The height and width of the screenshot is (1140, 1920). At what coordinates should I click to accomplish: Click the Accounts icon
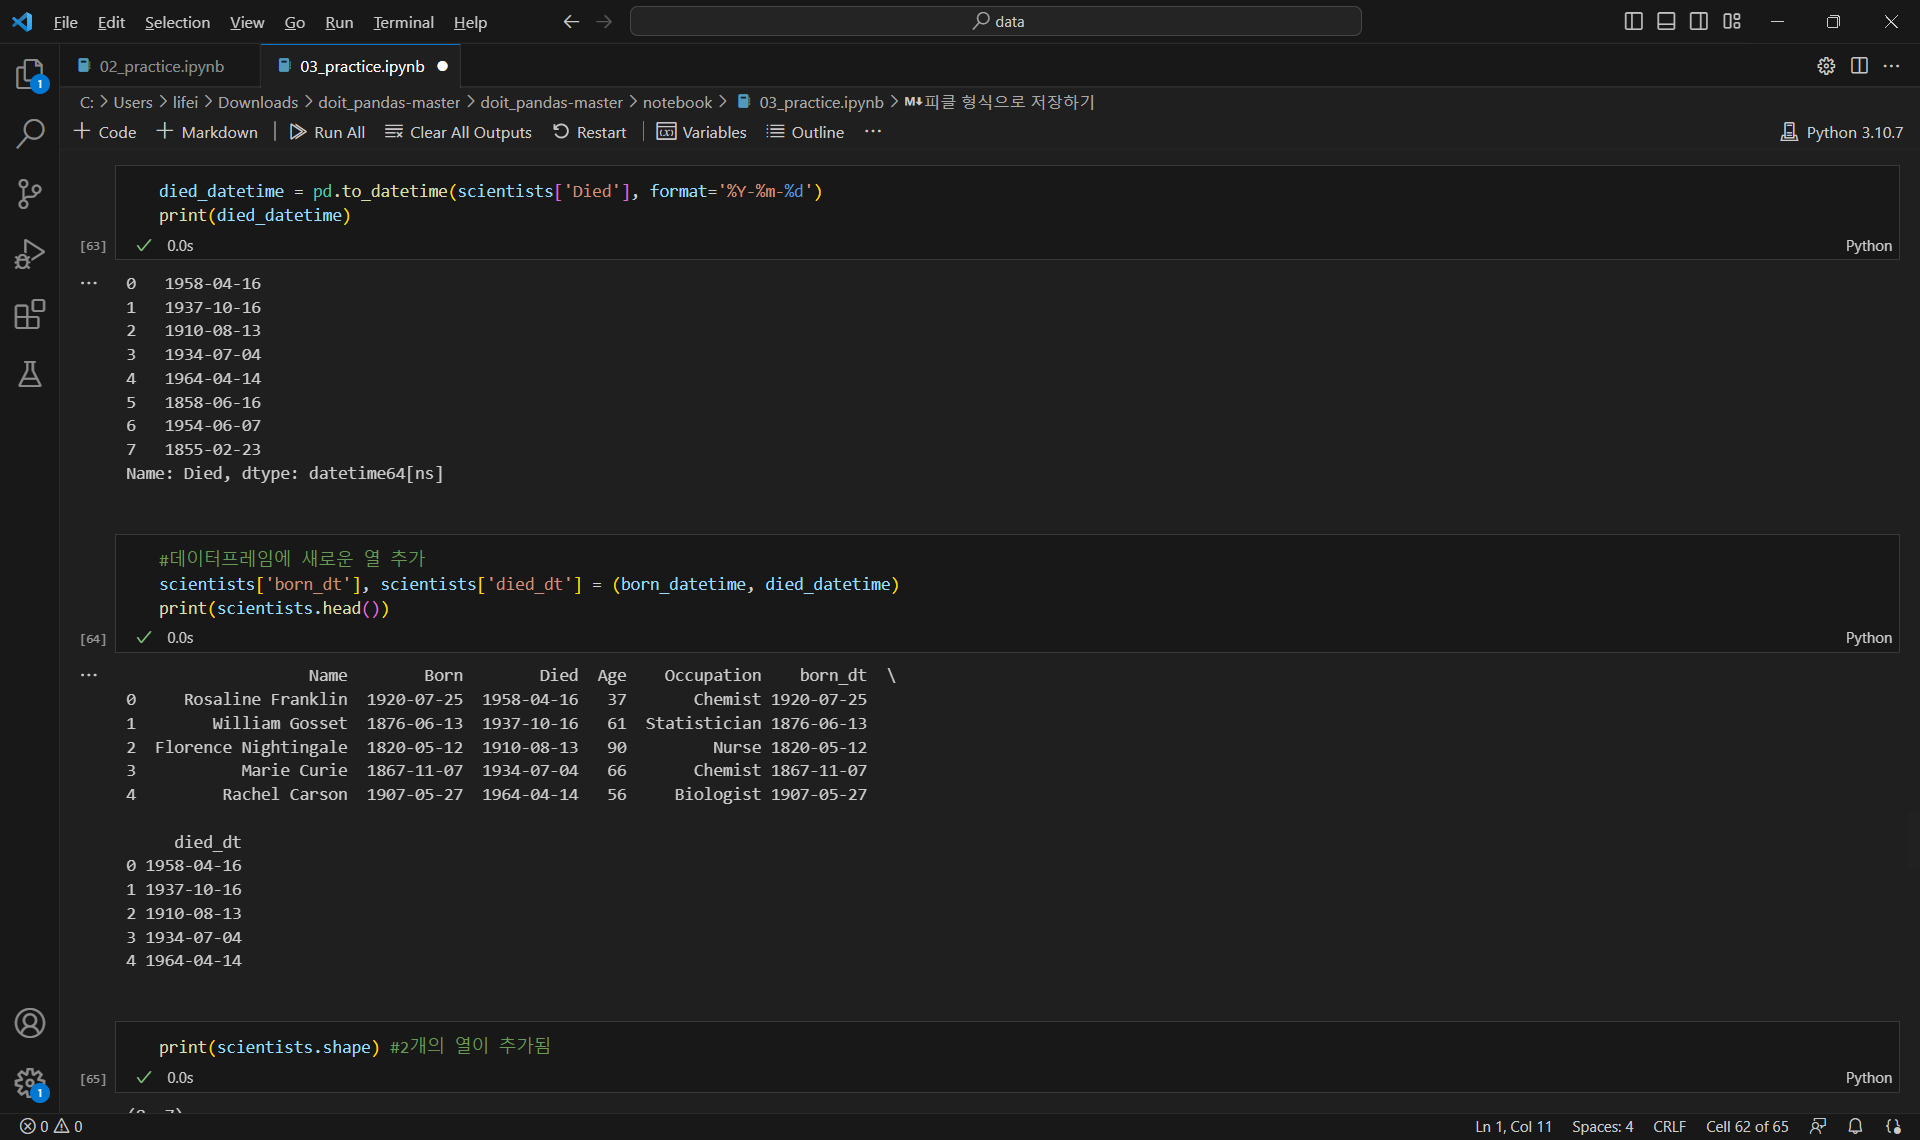30,1023
